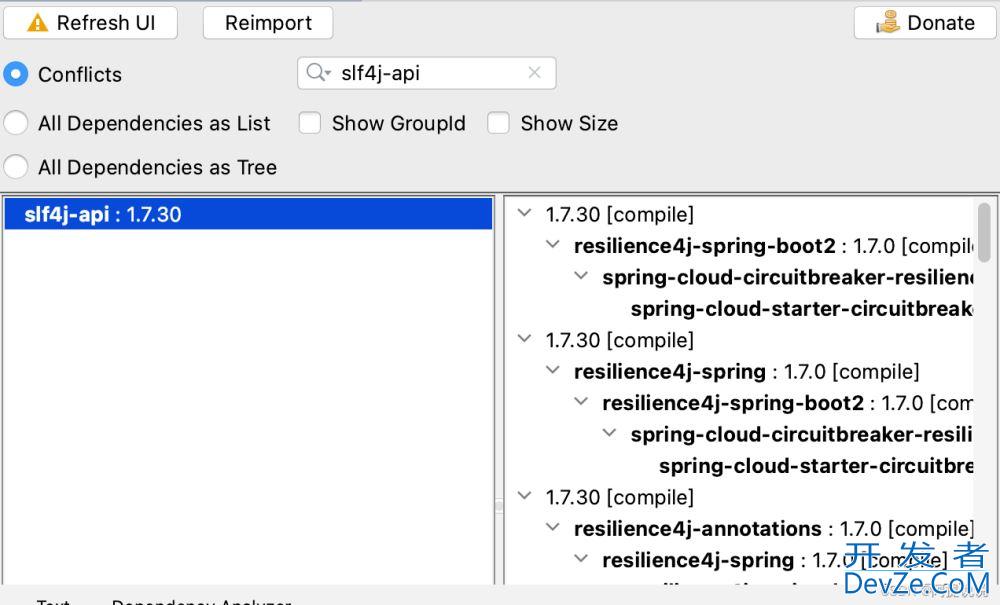
Task: Collapse the topmost 1.7.30 [compile] node
Action: 524,213
